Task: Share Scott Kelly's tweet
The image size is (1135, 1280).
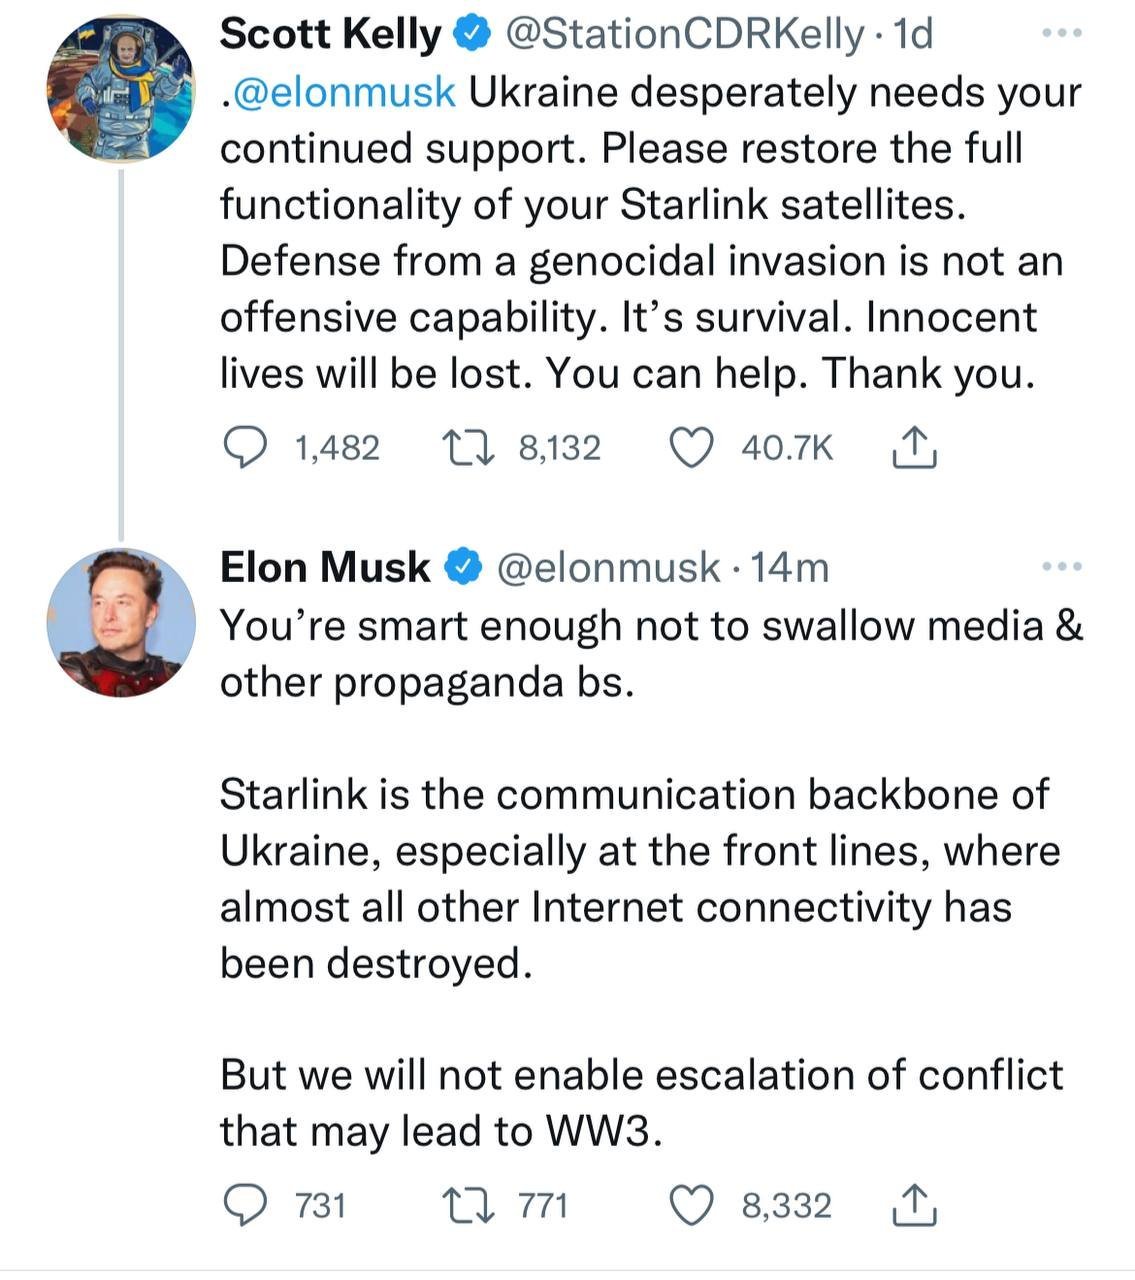Action: (913, 448)
